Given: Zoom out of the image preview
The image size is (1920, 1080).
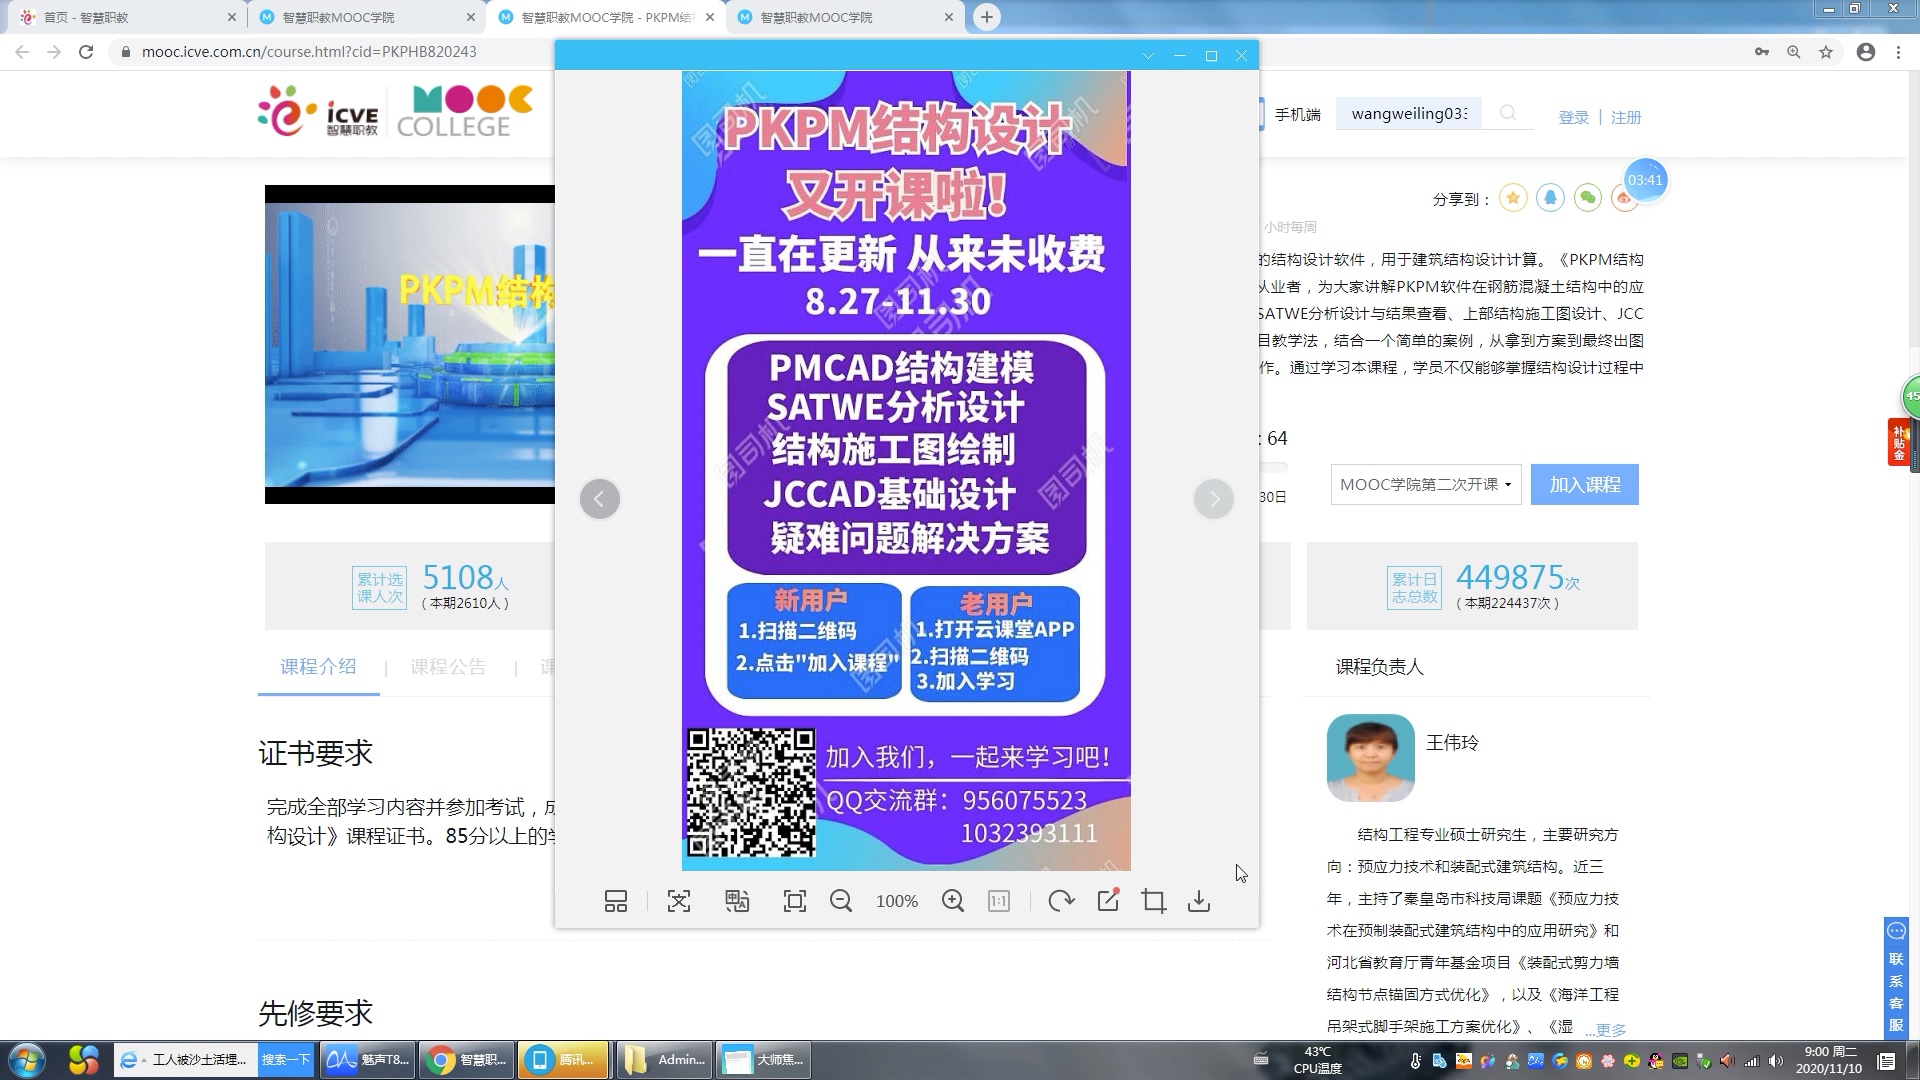Looking at the screenshot, I should [x=841, y=900].
